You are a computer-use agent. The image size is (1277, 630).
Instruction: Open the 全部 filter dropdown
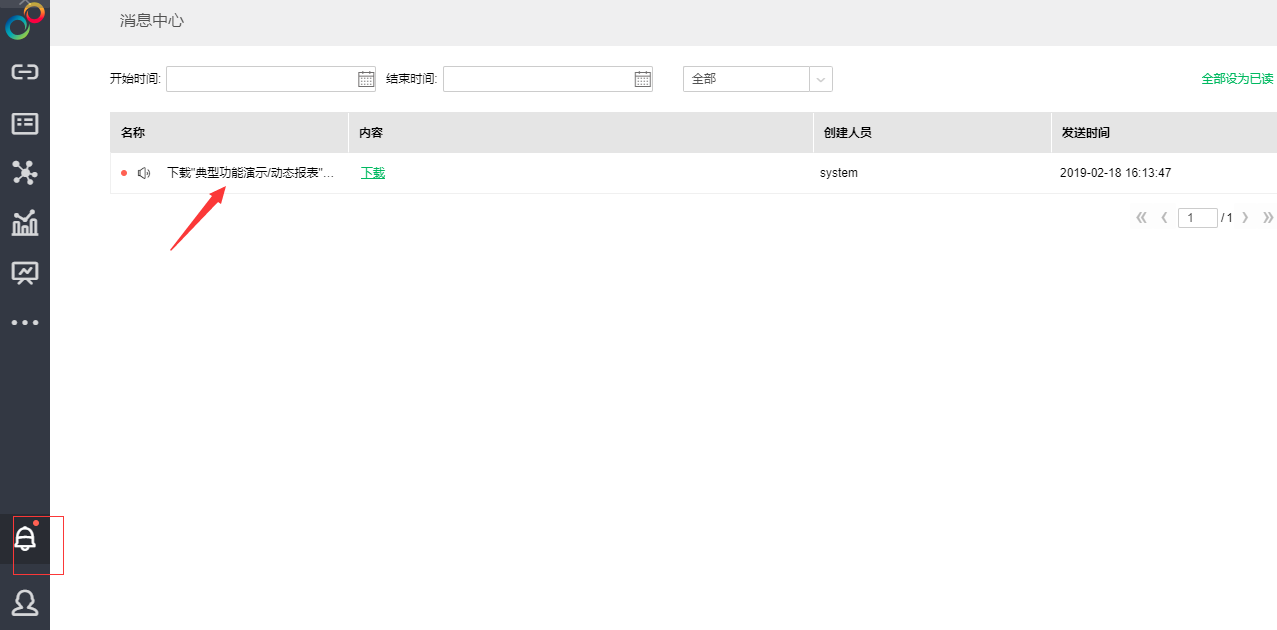[745, 78]
